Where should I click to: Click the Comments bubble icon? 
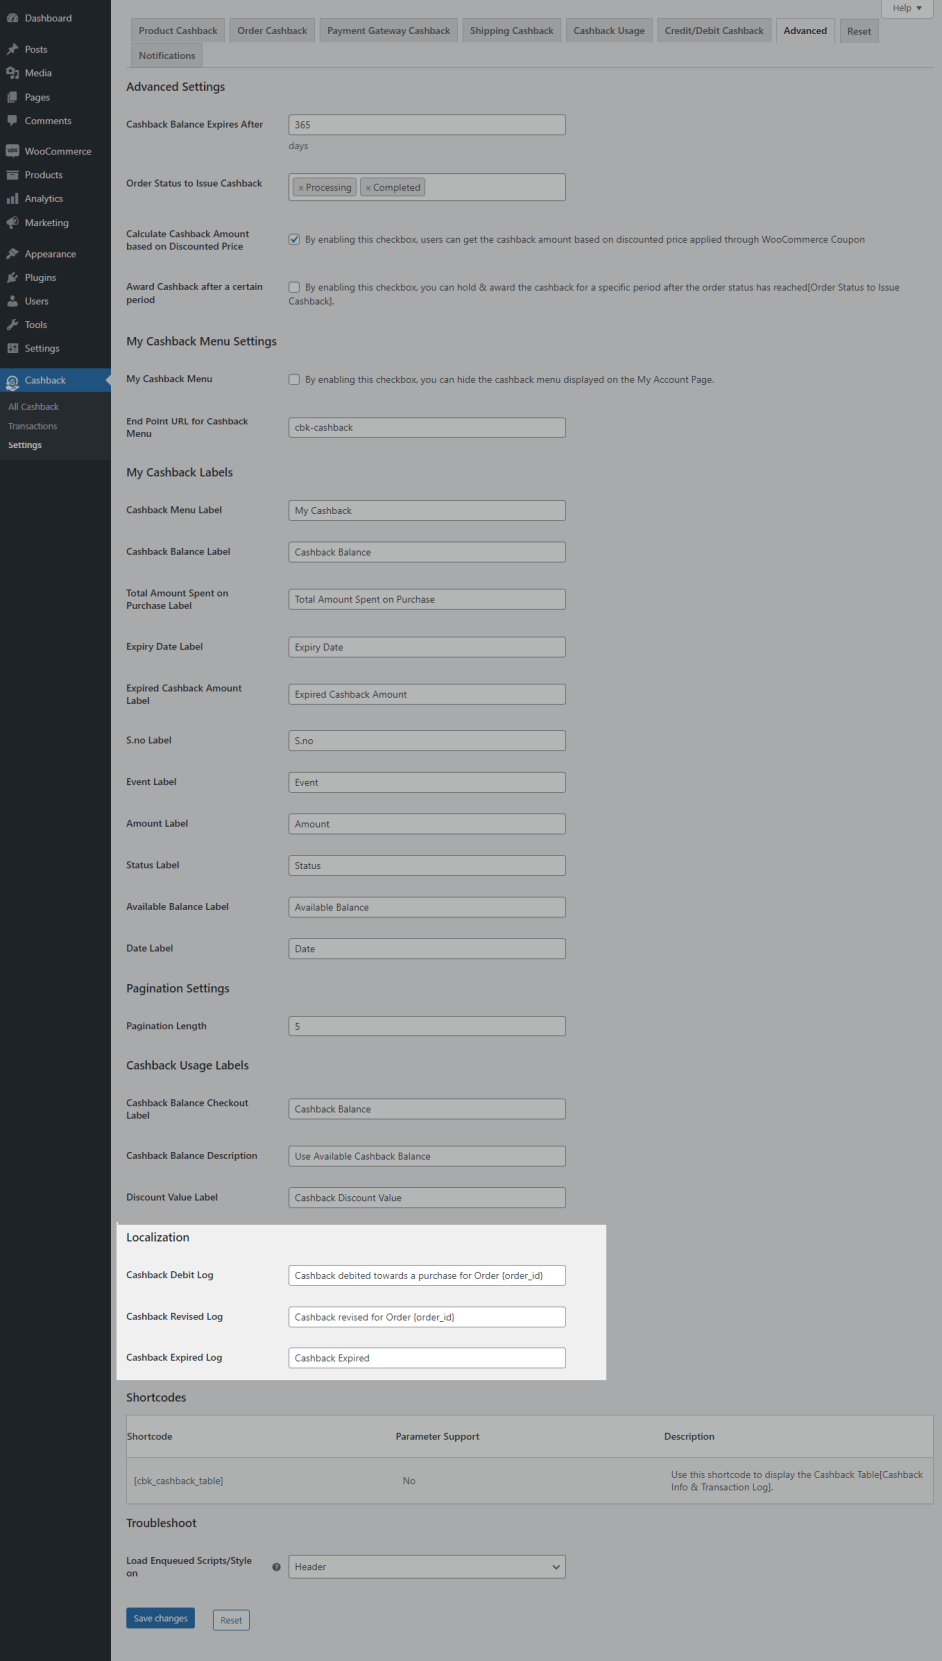point(13,121)
